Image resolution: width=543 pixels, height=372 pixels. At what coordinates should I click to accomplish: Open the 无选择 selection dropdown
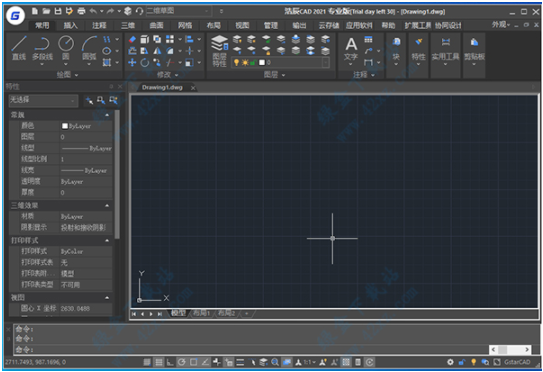(x=43, y=100)
